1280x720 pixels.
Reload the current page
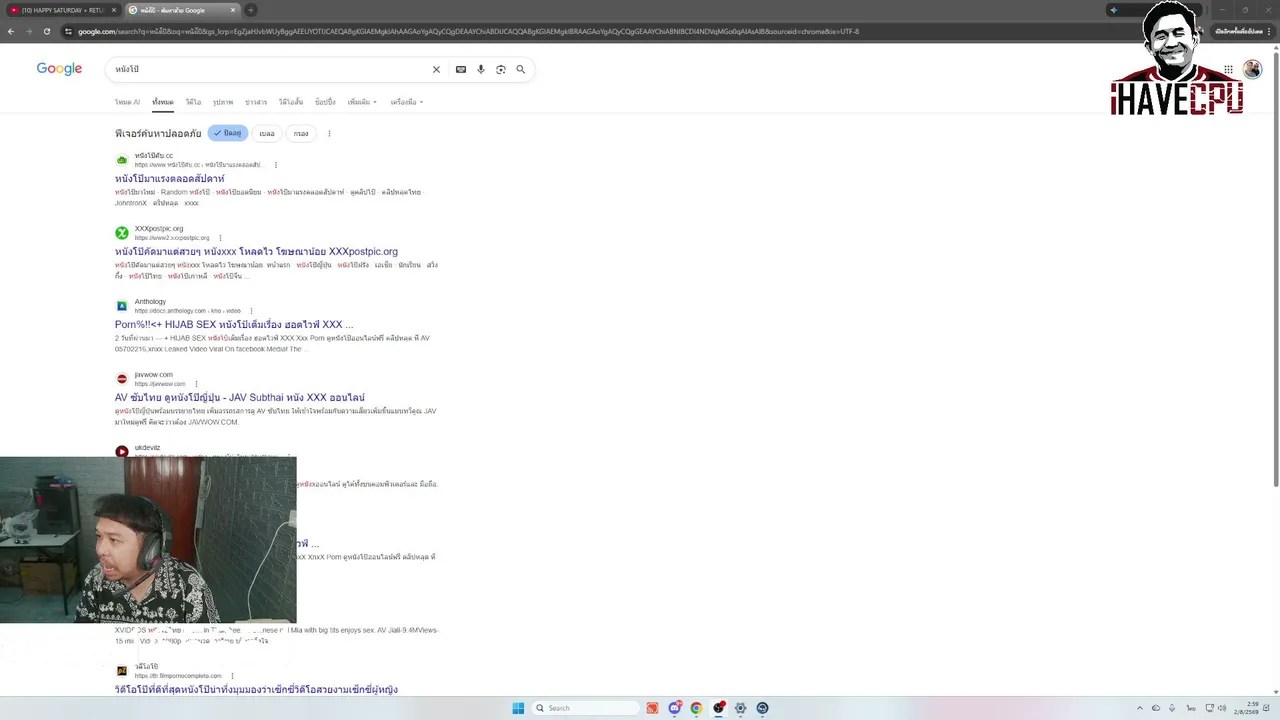[46, 31]
